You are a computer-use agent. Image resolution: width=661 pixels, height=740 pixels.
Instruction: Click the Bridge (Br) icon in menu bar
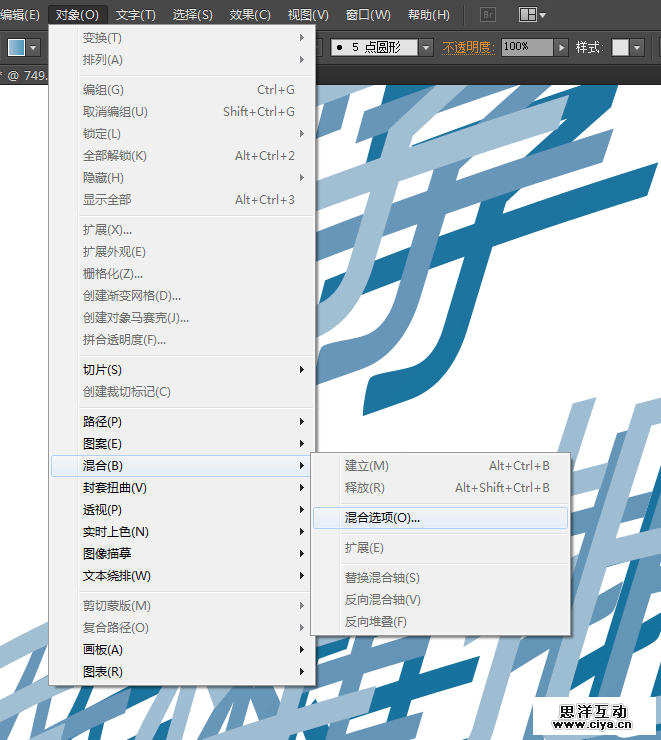pos(488,15)
